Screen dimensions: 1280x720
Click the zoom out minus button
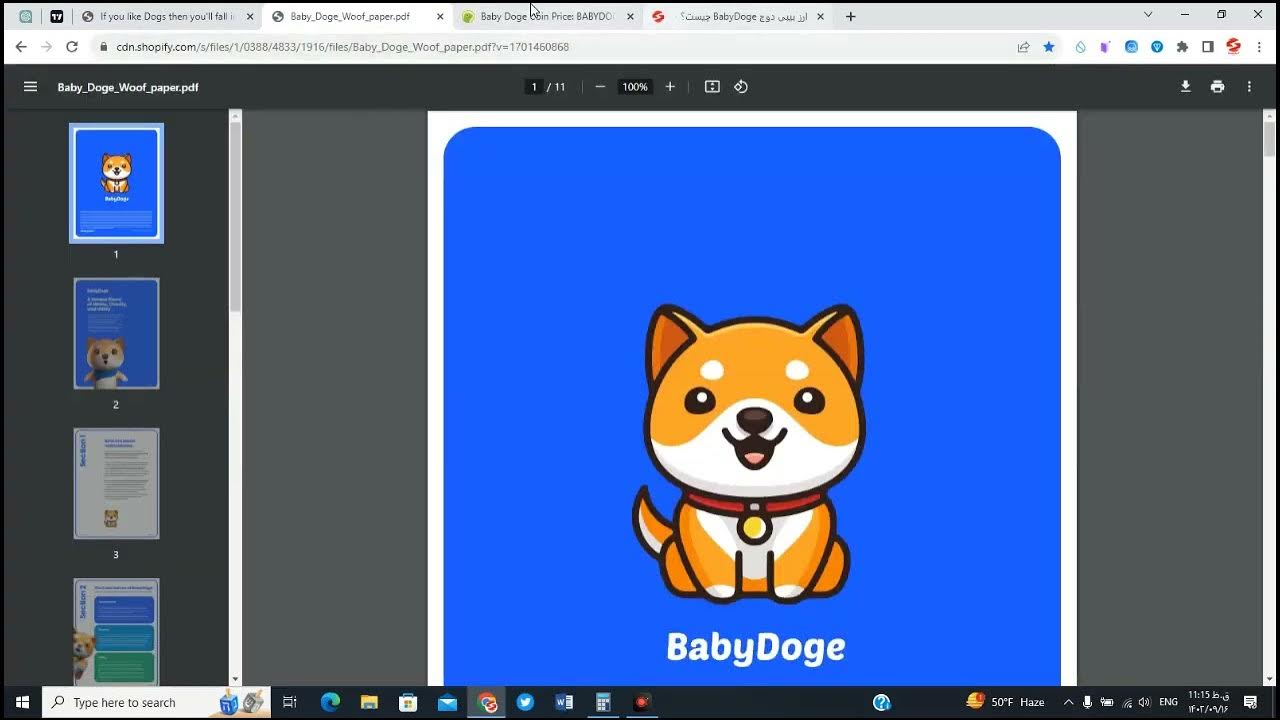tap(600, 87)
